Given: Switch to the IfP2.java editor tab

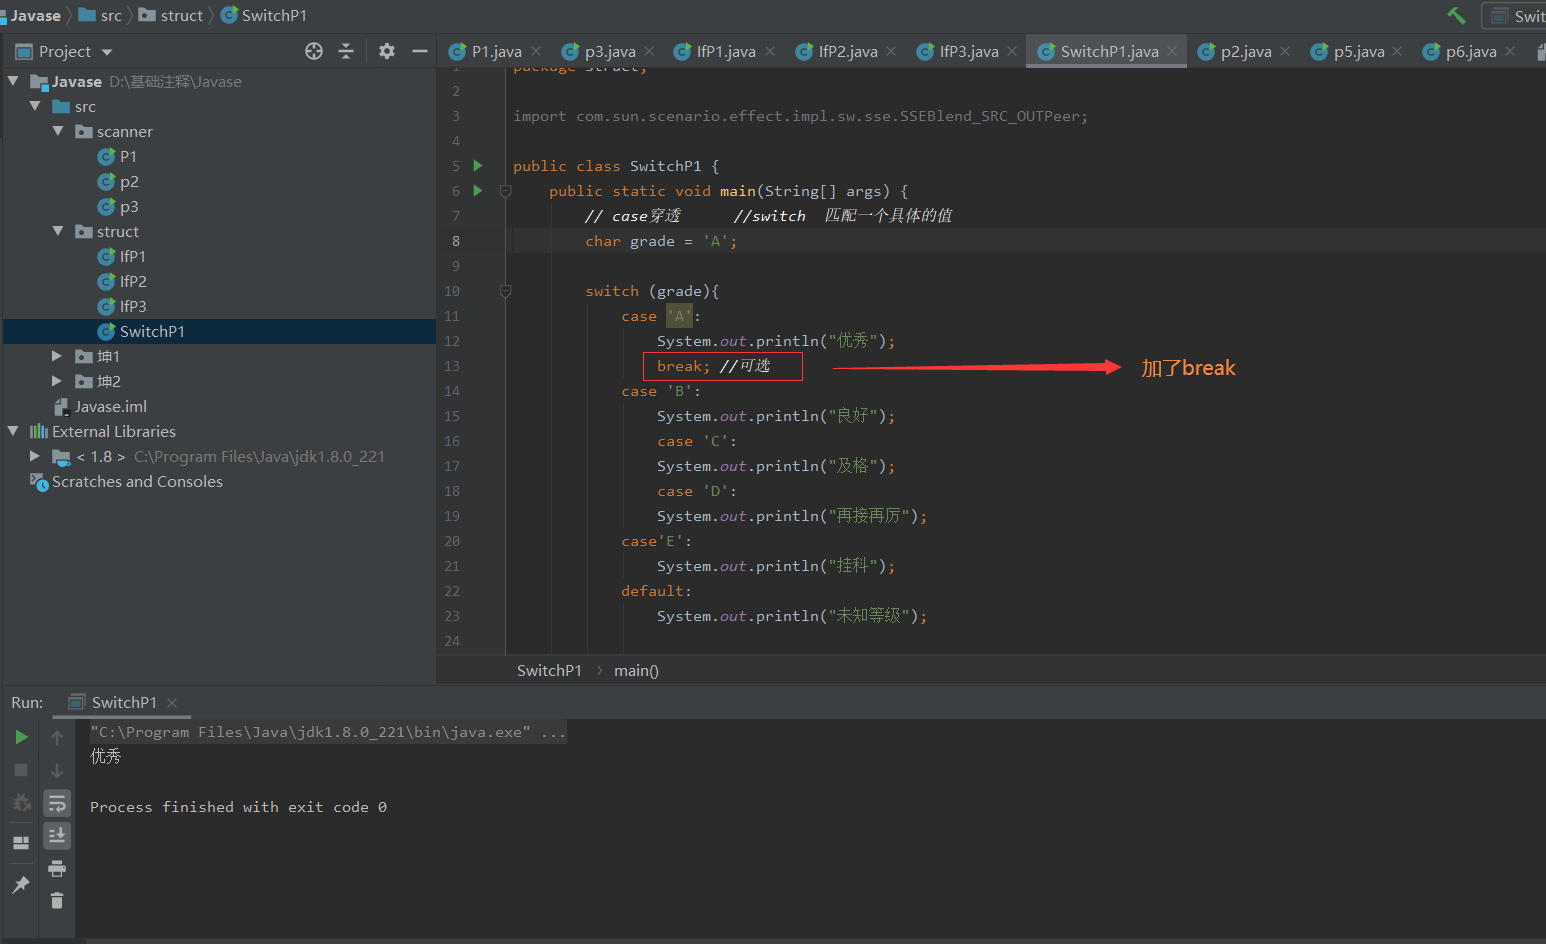Looking at the screenshot, I should (847, 52).
